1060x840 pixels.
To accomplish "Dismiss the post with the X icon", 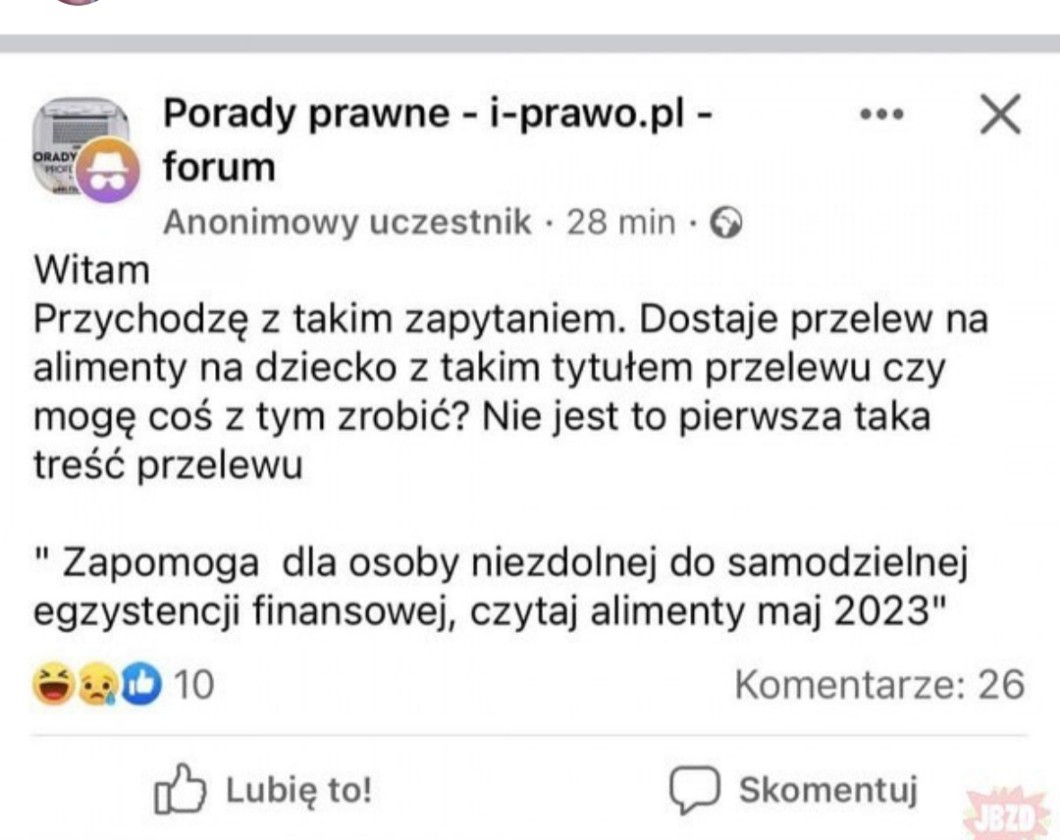I will (999, 116).
